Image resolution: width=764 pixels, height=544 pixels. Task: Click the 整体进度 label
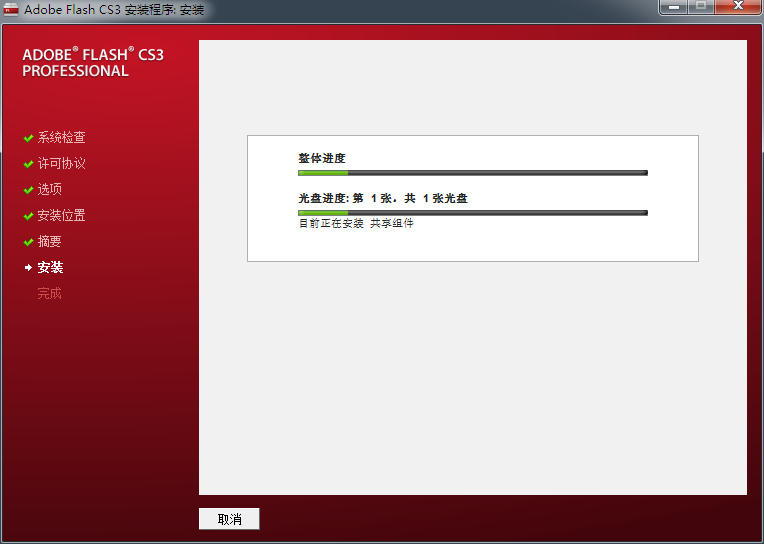pyautogui.click(x=322, y=158)
